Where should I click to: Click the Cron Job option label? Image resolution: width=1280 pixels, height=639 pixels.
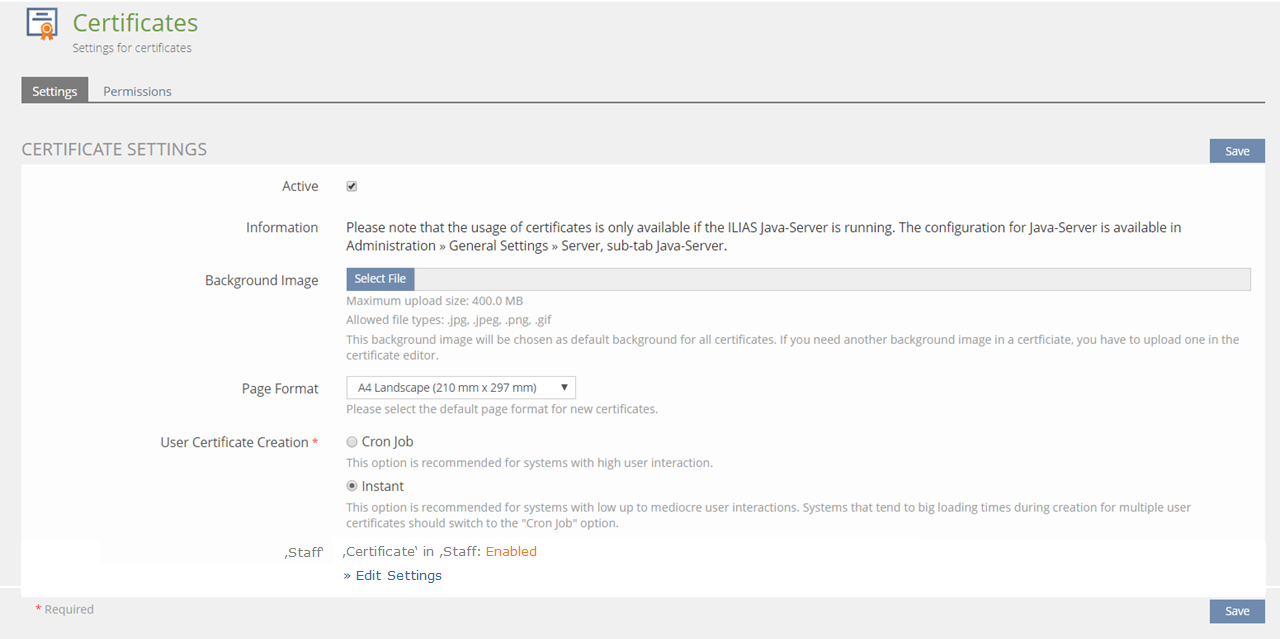(x=387, y=442)
